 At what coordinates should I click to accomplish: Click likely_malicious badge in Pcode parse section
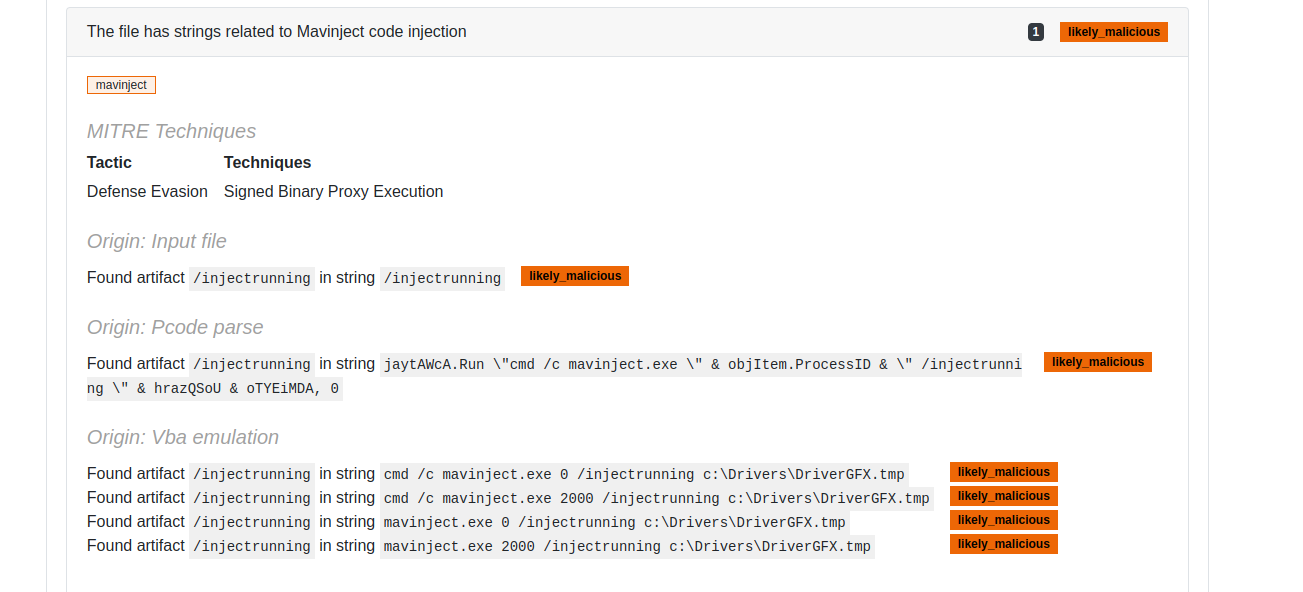[1098, 362]
